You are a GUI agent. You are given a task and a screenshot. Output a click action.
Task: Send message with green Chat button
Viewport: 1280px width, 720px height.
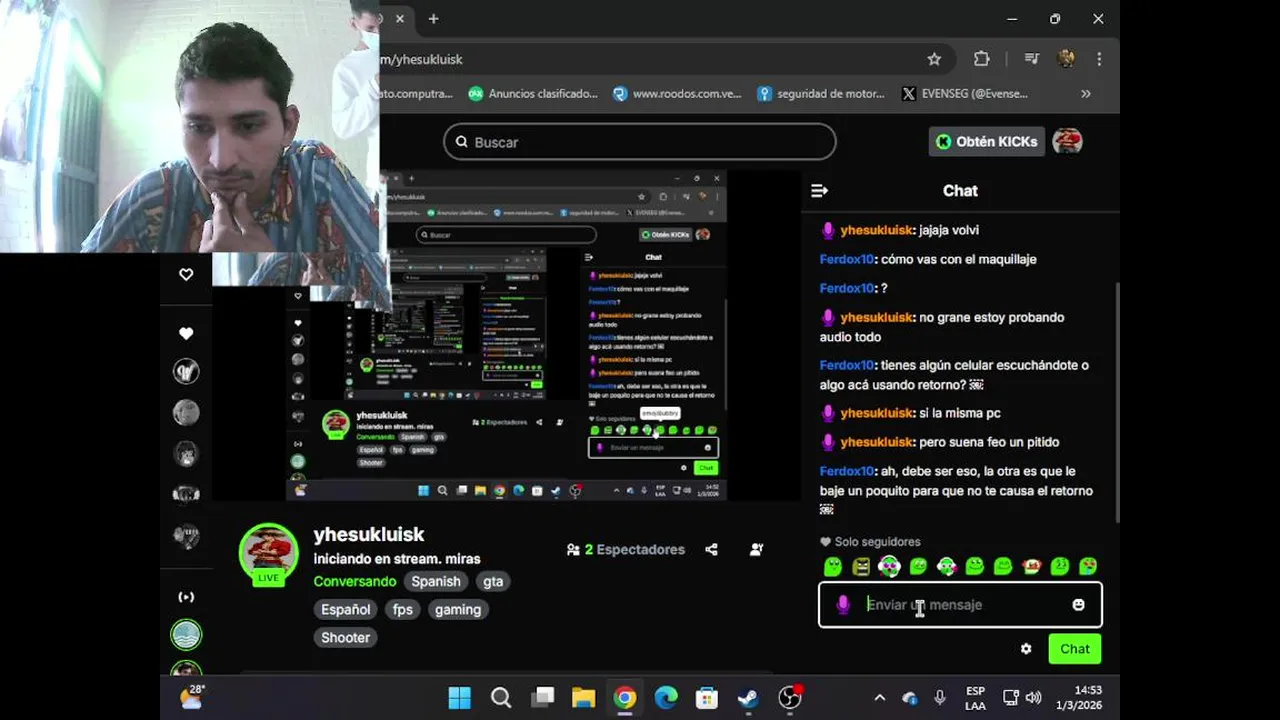pos(1075,649)
